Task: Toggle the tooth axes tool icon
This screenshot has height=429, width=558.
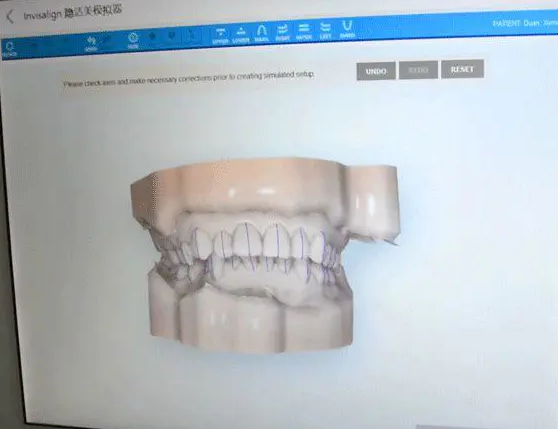Action: (x=91, y=44)
